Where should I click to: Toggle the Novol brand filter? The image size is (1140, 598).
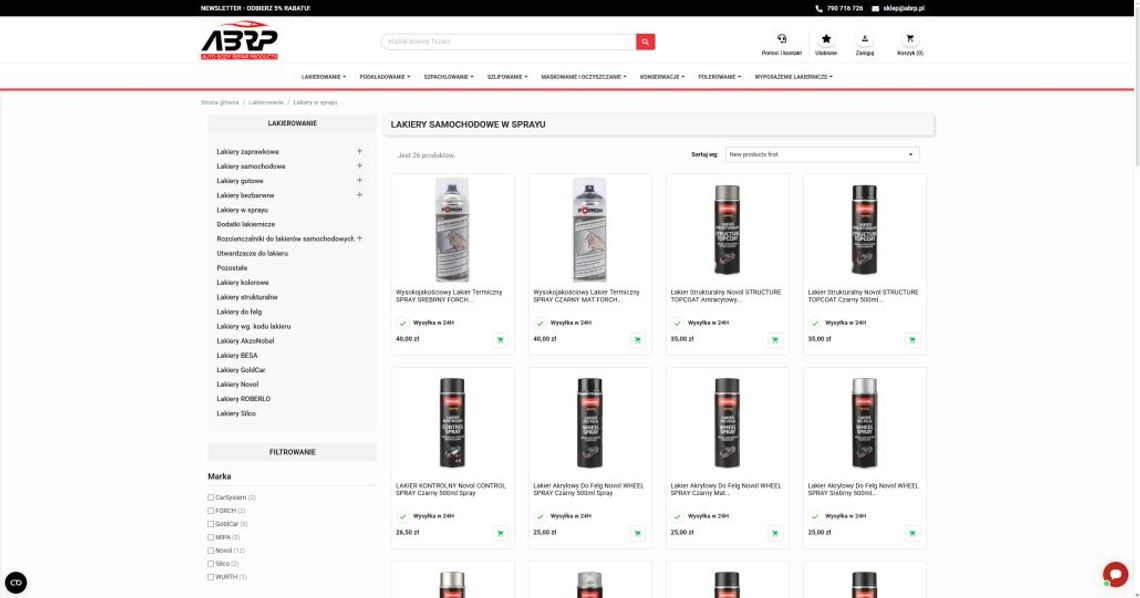tap(211, 551)
